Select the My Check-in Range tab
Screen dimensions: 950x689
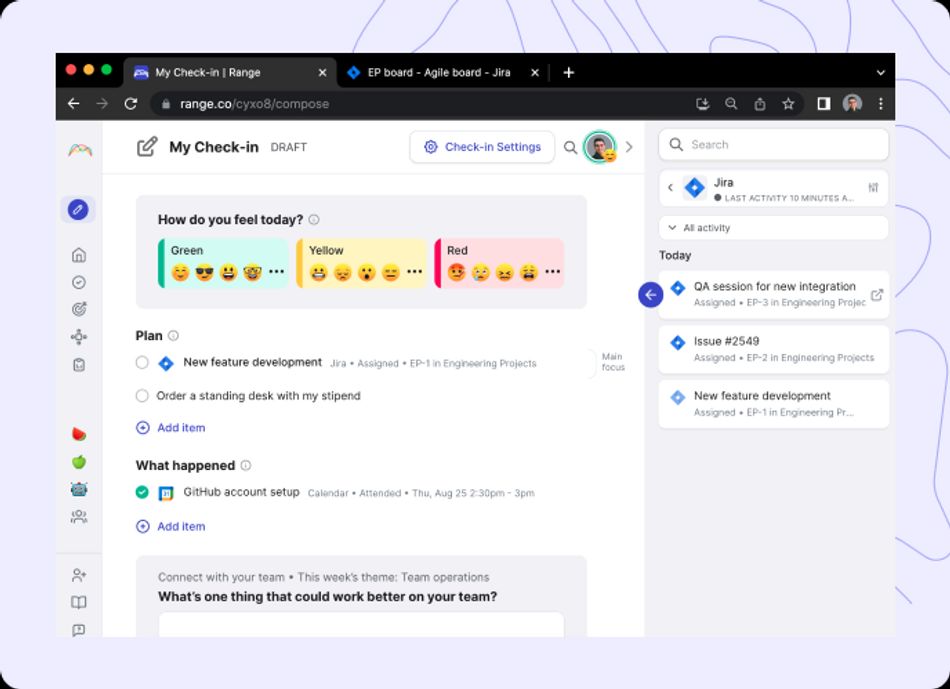pyautogui.click(x=230, y=73)
